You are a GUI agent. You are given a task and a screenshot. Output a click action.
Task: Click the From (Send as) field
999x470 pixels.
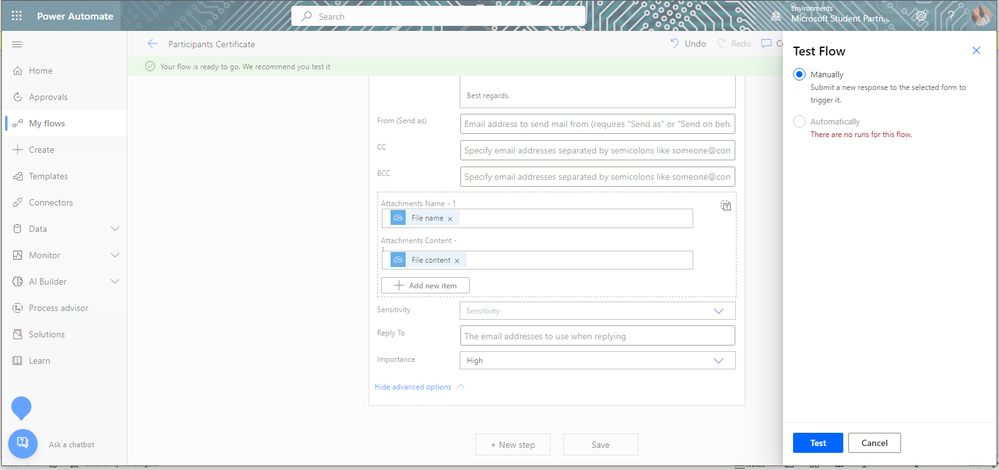[x=598, y=124]
